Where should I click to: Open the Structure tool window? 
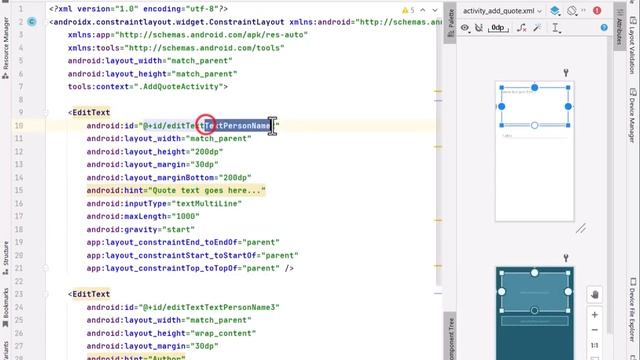pos(6,258)
